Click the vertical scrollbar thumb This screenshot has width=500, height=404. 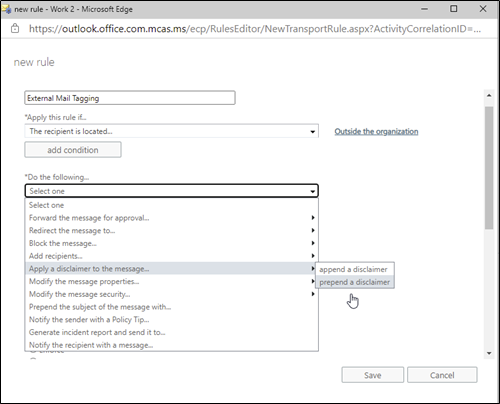[x=489, y=168]
